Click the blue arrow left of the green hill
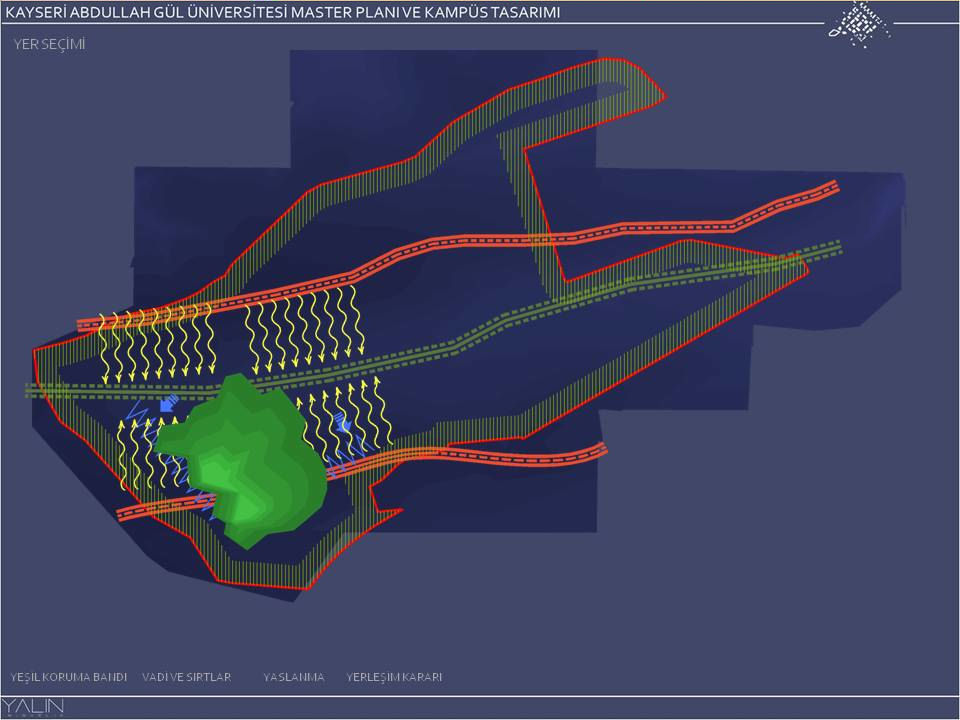960x720 pixels. (x=167, y=405)
